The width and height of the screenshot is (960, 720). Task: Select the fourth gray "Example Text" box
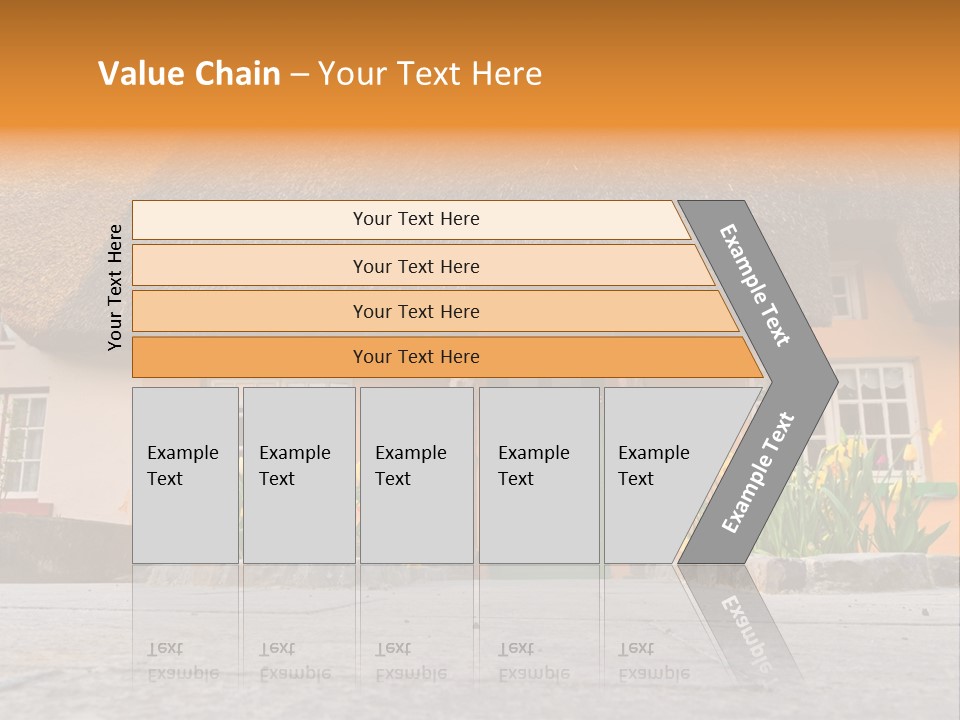pyautogui.click(x=538, y=474)
